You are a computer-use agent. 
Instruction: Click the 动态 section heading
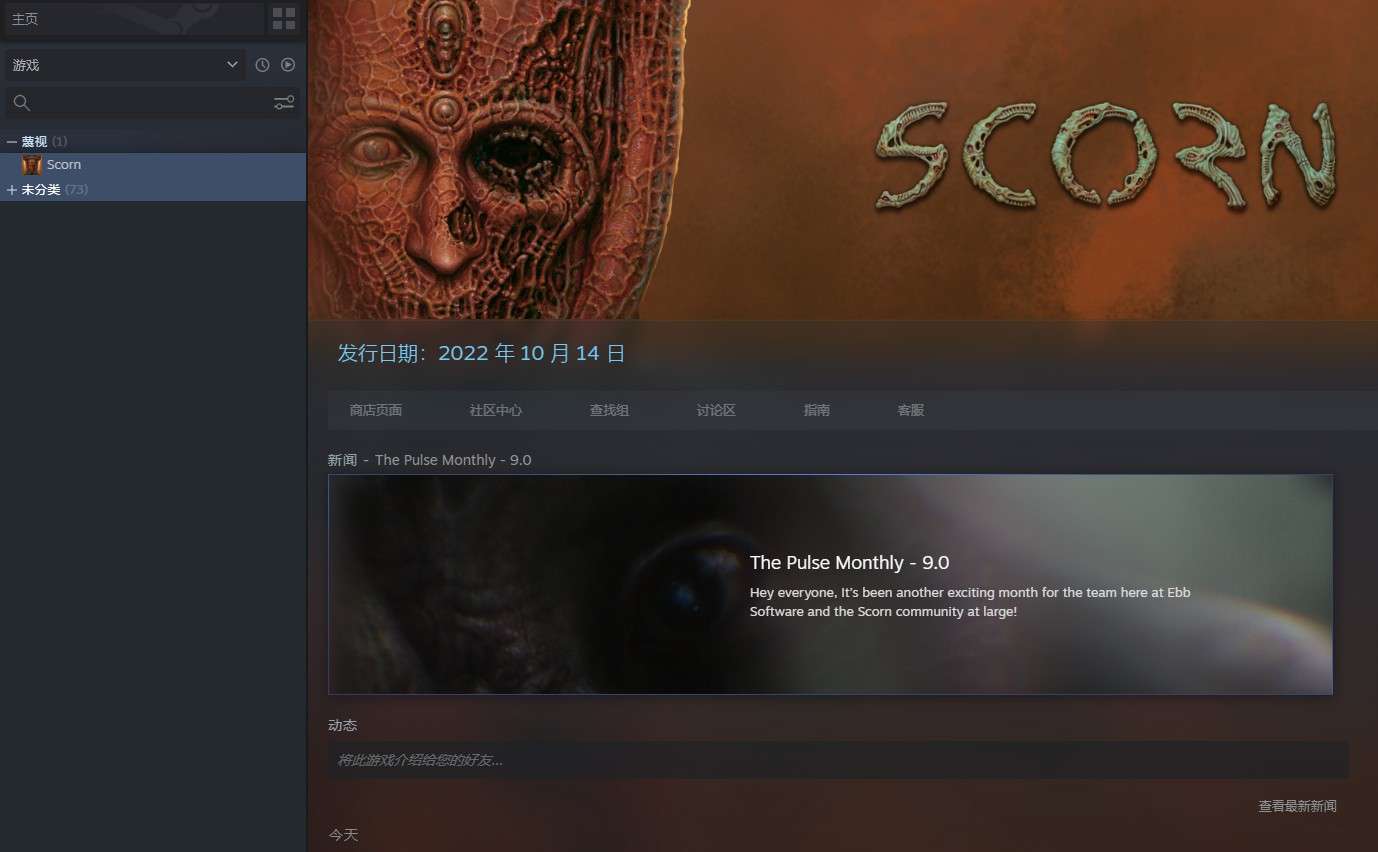point(342,725)
